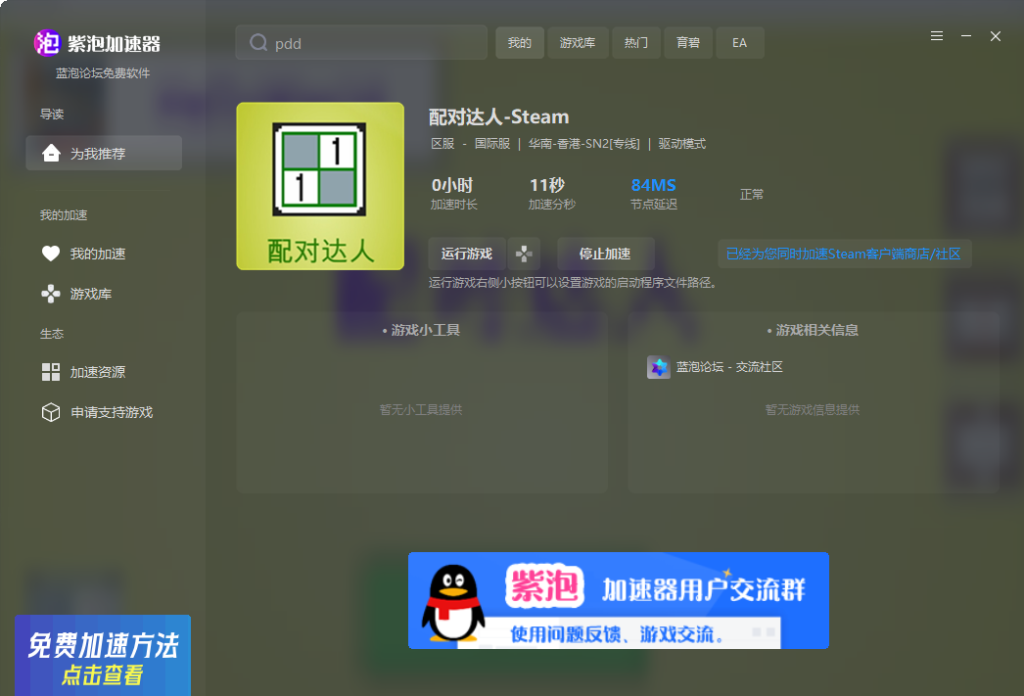This screenshot has width=1024, height=696.
Task: Select the 热门 tab
Action: pyautogui.click(x=636, y=43)
